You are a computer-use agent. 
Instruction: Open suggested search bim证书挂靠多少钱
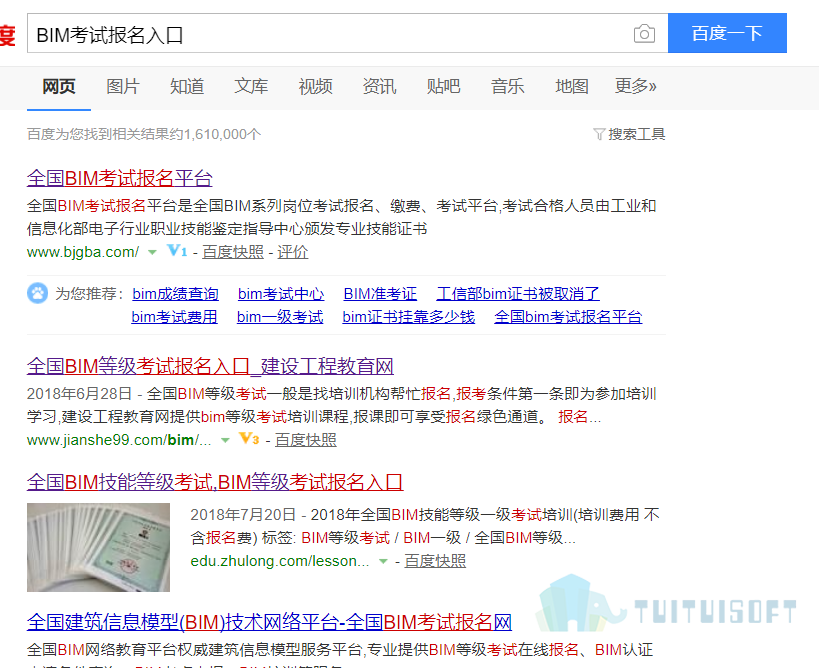click(x=408, y=317)
